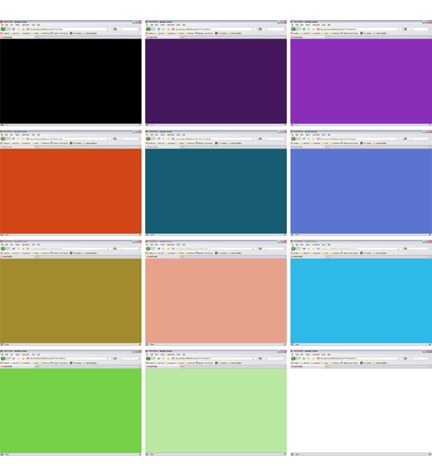Click the sky blue page in the browser window
The image size is (432, 476).
tap(361, 301)
